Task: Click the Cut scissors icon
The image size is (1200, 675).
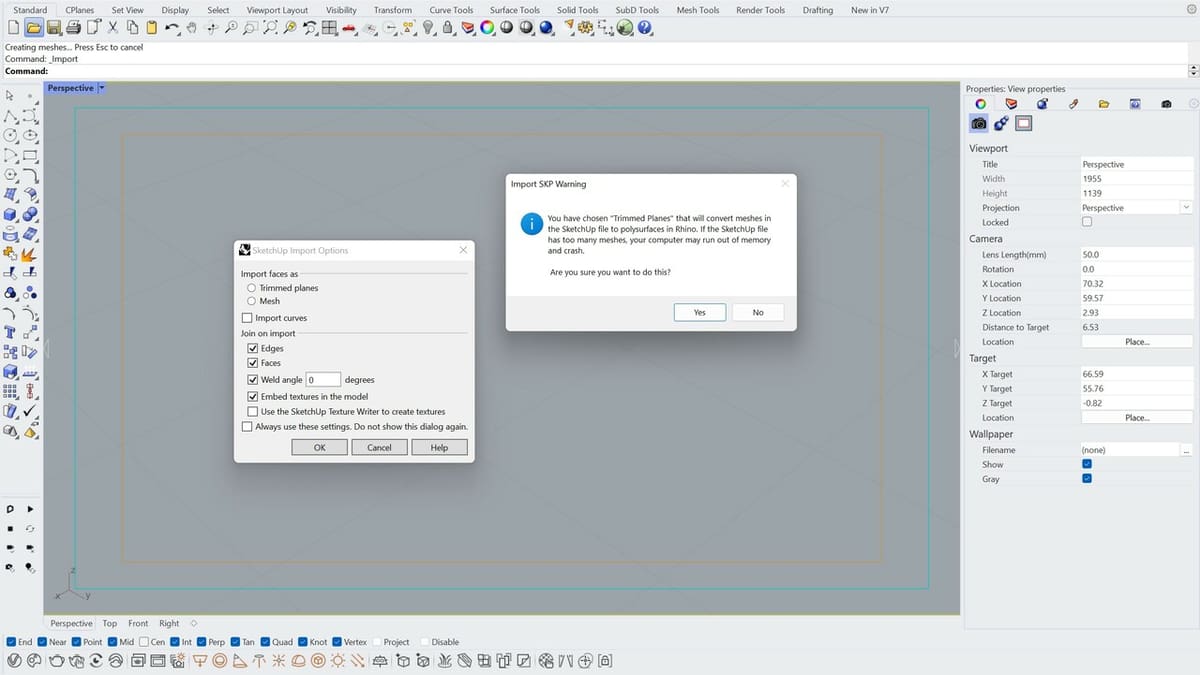Action: click(x=113, y=28)
